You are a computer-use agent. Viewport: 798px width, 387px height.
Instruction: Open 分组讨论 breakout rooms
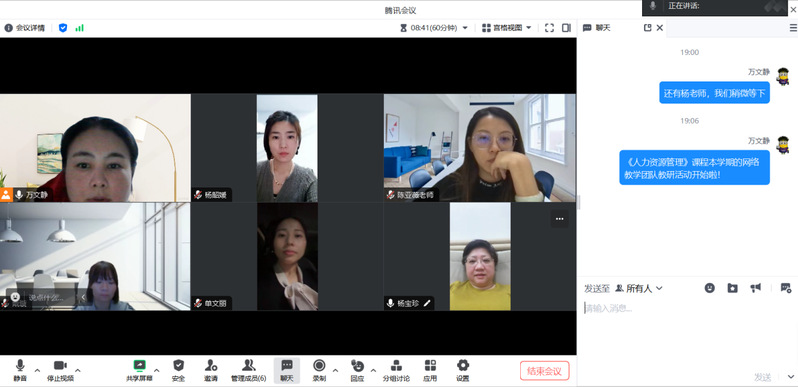point(396,371)
